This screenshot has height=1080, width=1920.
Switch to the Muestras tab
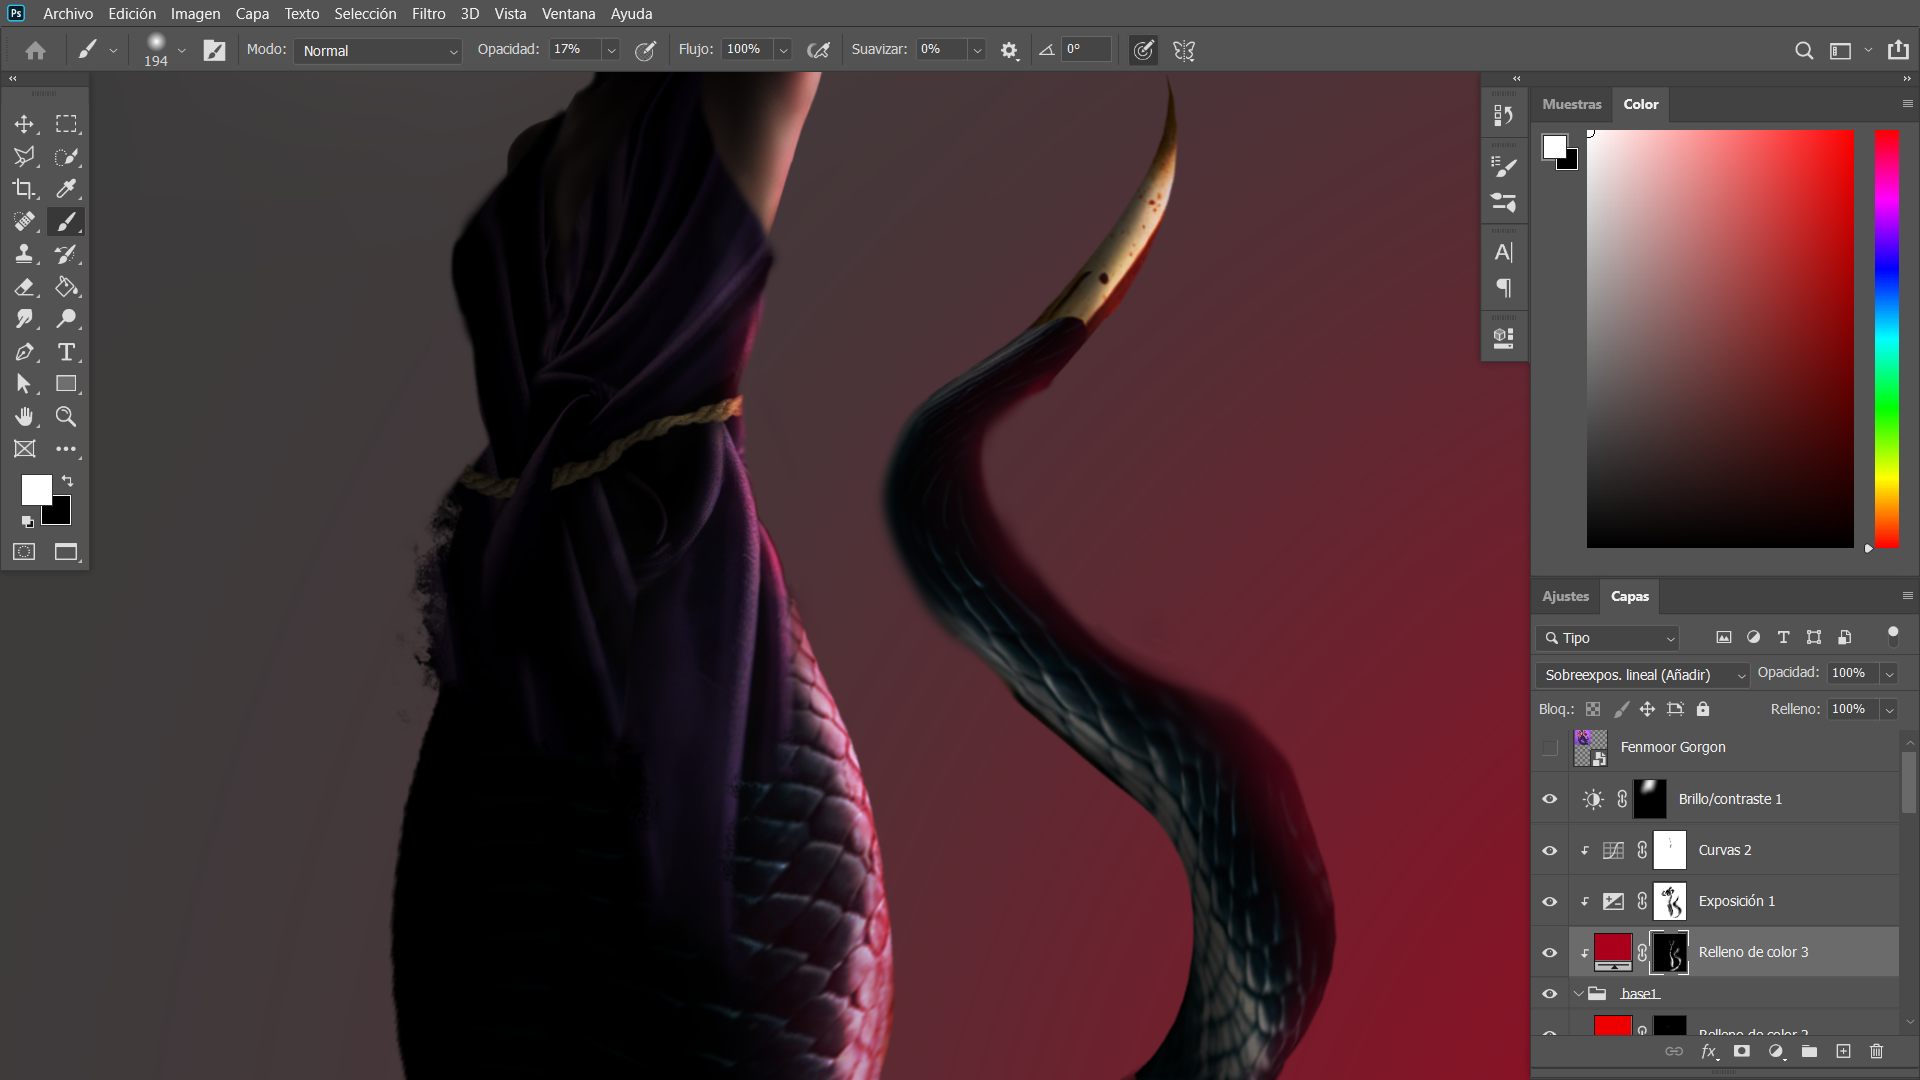click(1571, 104)
